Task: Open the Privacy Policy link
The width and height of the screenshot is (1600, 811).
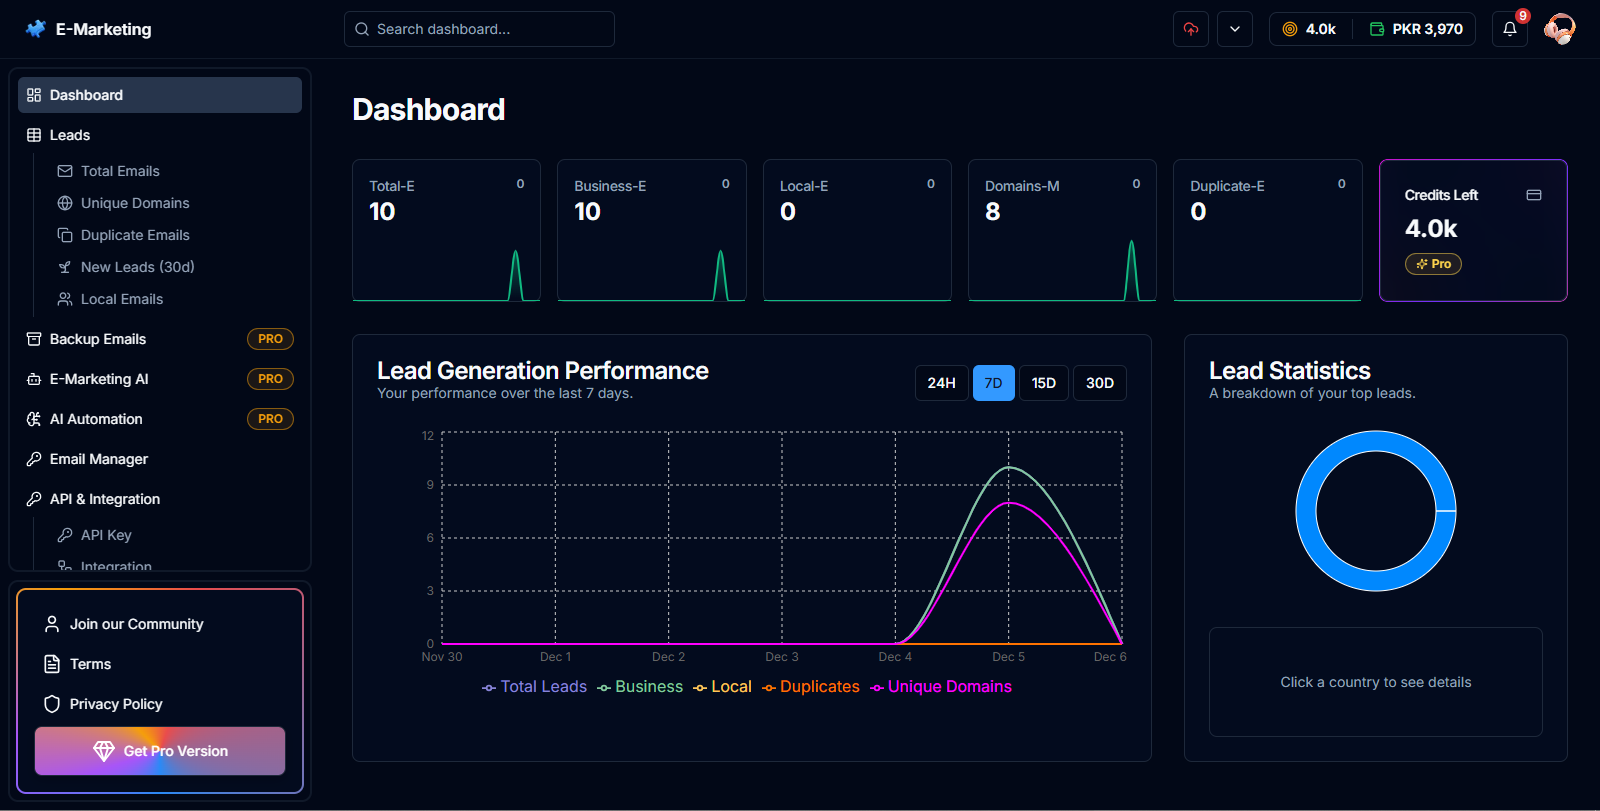Action: click(x=116, y=704)
